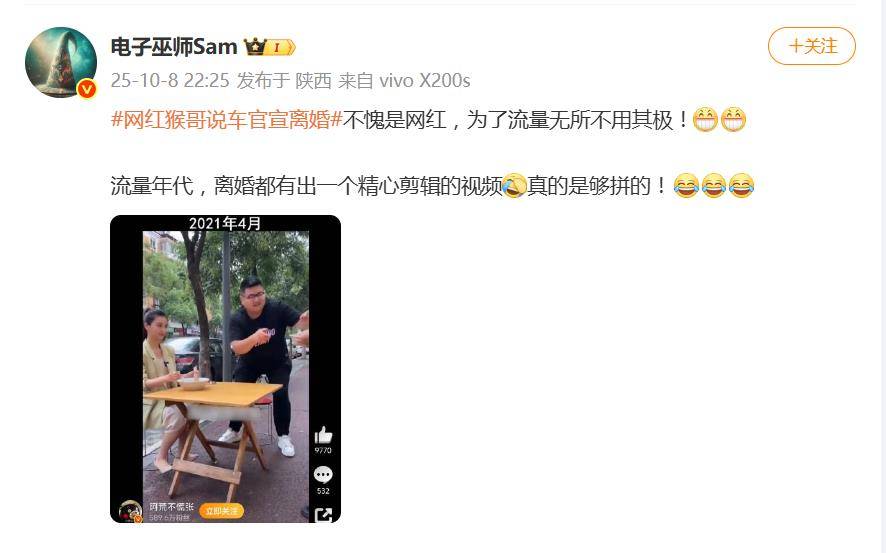Open the 电子巫师Sam username link
The width and height of the screenshot is (886, 553).
pyautogui.click(x=174, y=47)
